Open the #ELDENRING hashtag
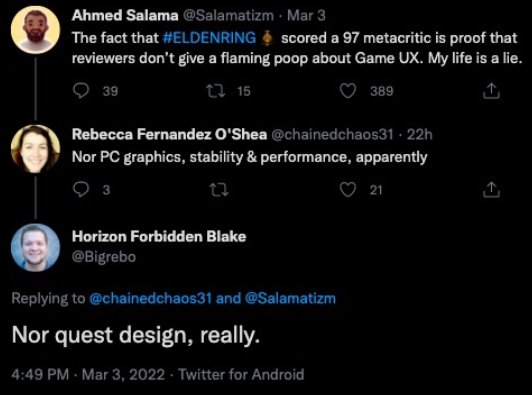Image resolution: width=532 pixels, height=395 pixels. [x=210, y=38]
